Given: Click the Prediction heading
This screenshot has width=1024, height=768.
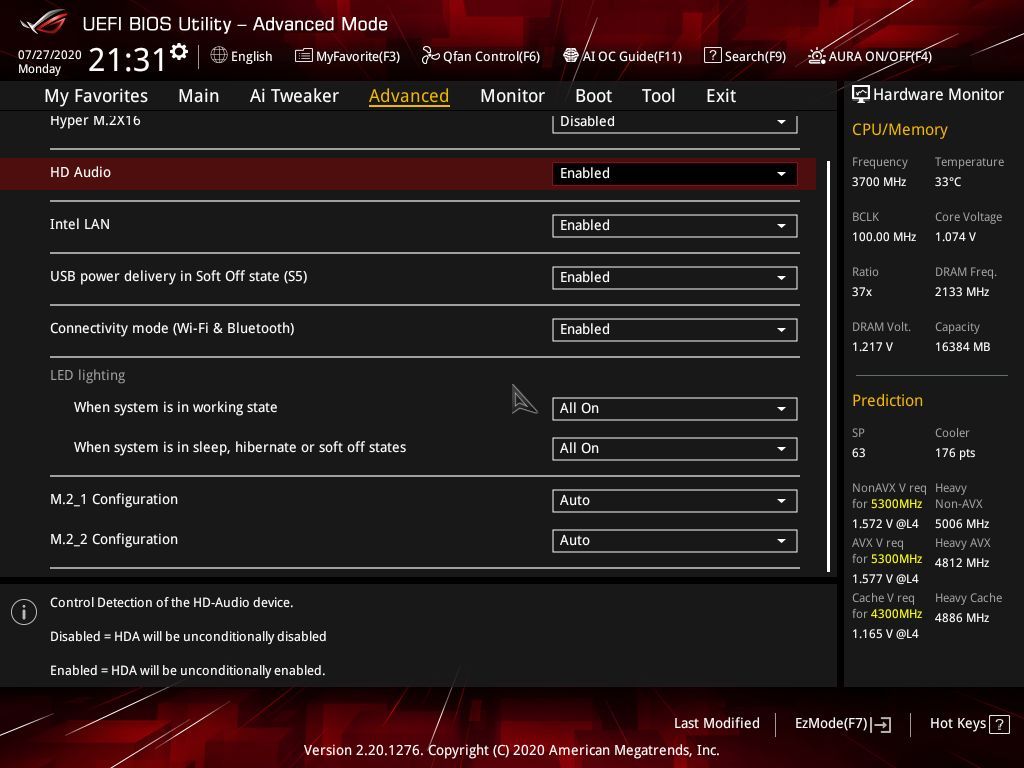Looking at the screenshot, I should pyautogui.click(x=887, y=400).
